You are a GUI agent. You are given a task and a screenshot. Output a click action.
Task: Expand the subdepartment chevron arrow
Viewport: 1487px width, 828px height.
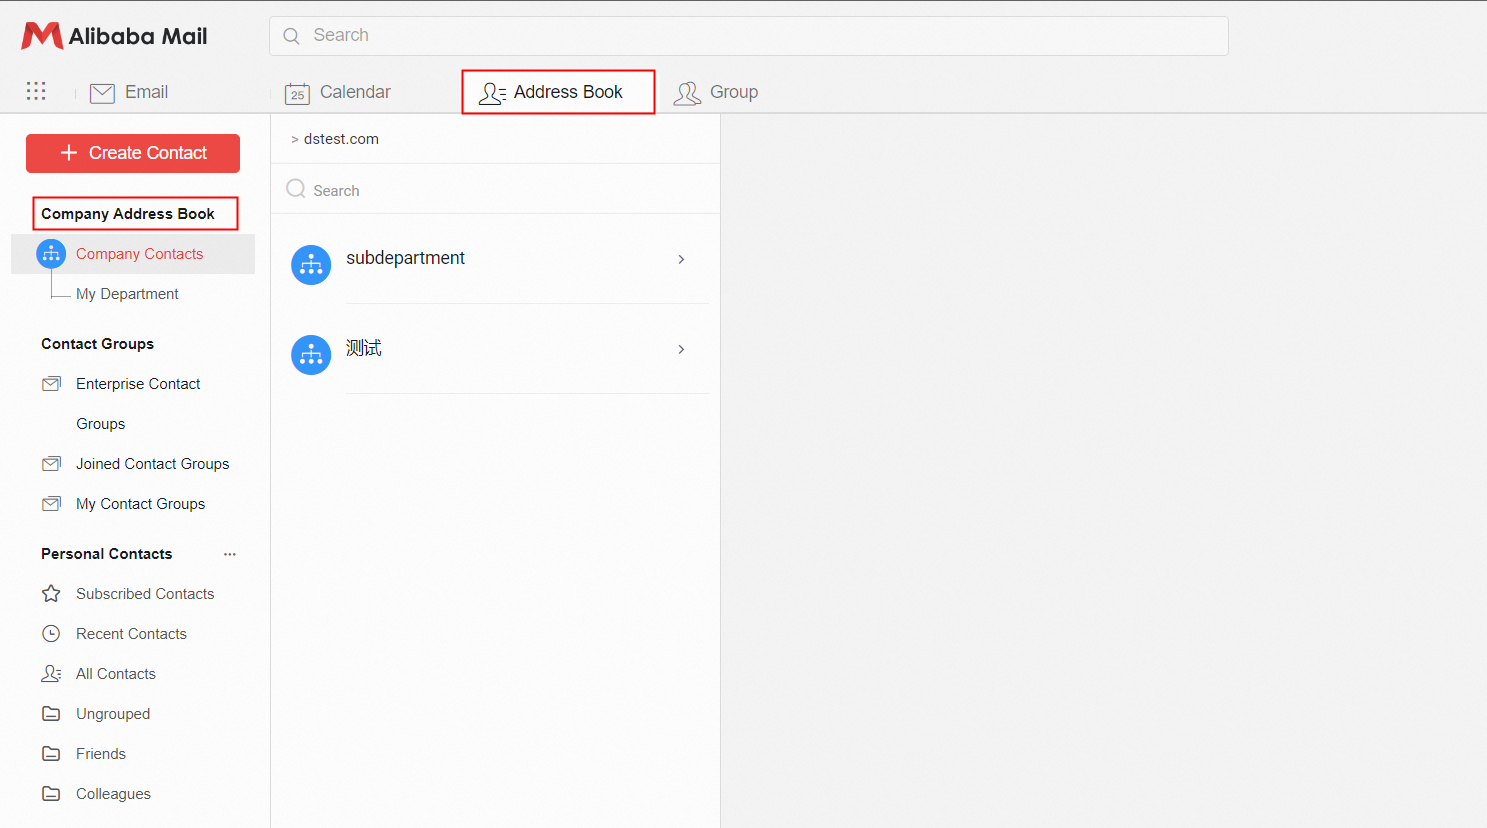click(681, 259)
